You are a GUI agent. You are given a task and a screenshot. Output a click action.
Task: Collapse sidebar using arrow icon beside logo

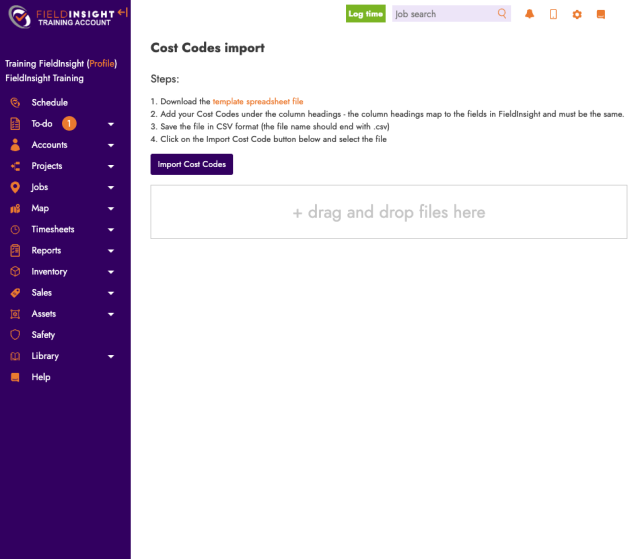[x=122, y=12]
